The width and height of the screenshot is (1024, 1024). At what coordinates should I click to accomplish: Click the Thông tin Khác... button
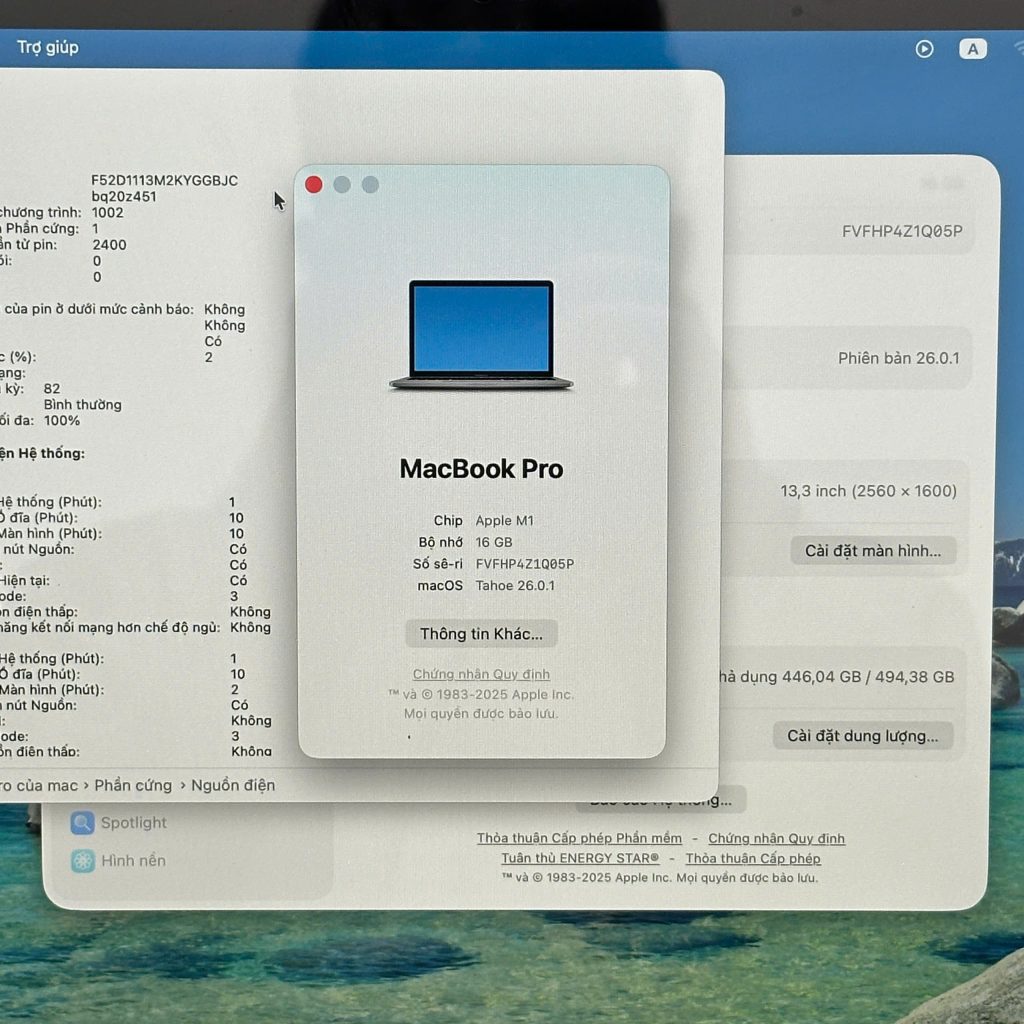click(x=480, y=633)
